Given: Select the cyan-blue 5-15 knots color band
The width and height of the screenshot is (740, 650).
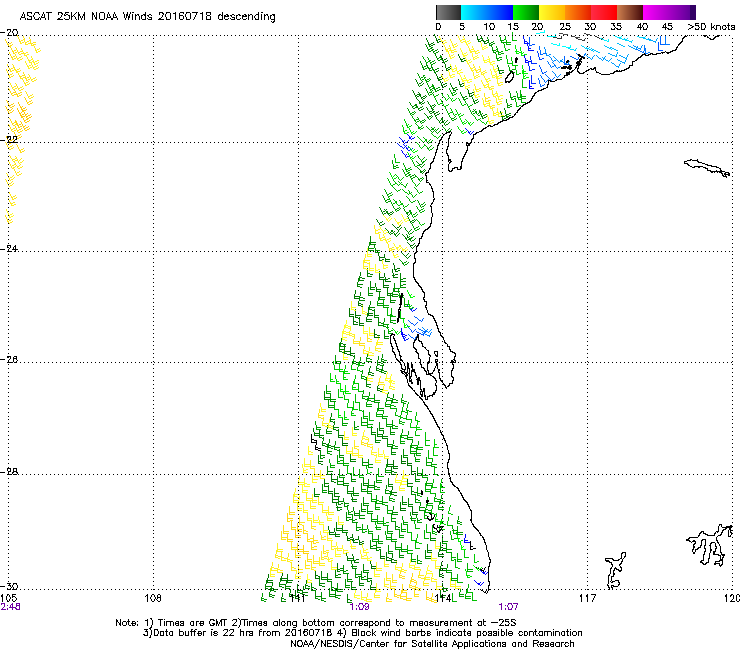Looking at the screenshot, I should click(487, 12).
